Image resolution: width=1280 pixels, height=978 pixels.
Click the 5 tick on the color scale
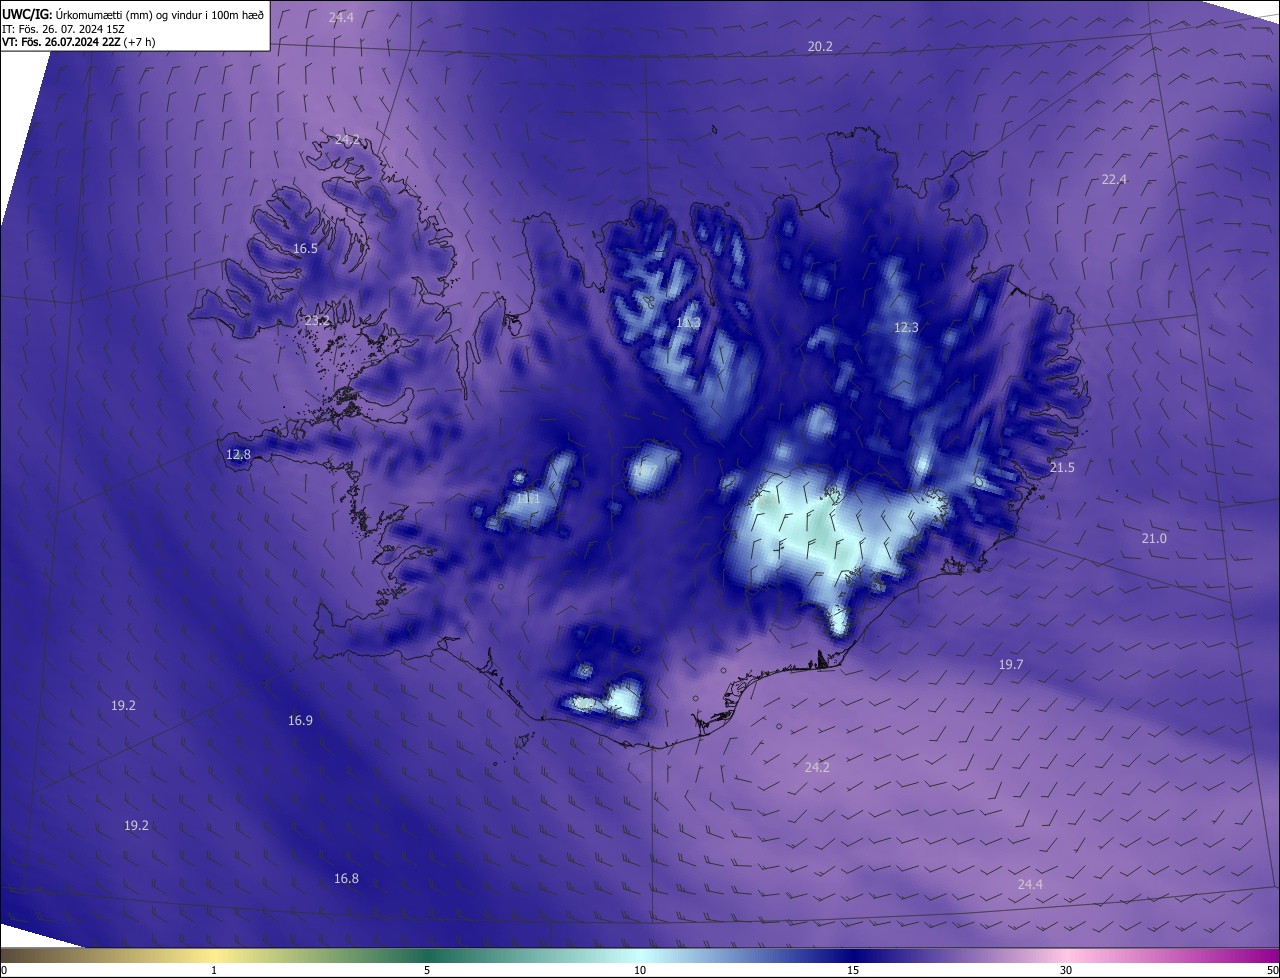(427, 970)
